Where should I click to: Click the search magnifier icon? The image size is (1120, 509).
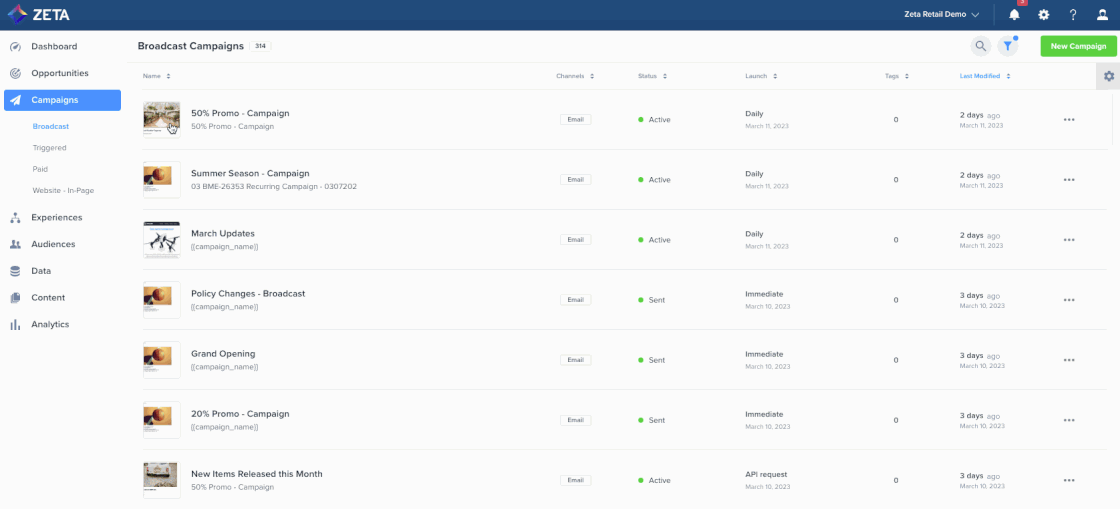click(x=980, y=46)
